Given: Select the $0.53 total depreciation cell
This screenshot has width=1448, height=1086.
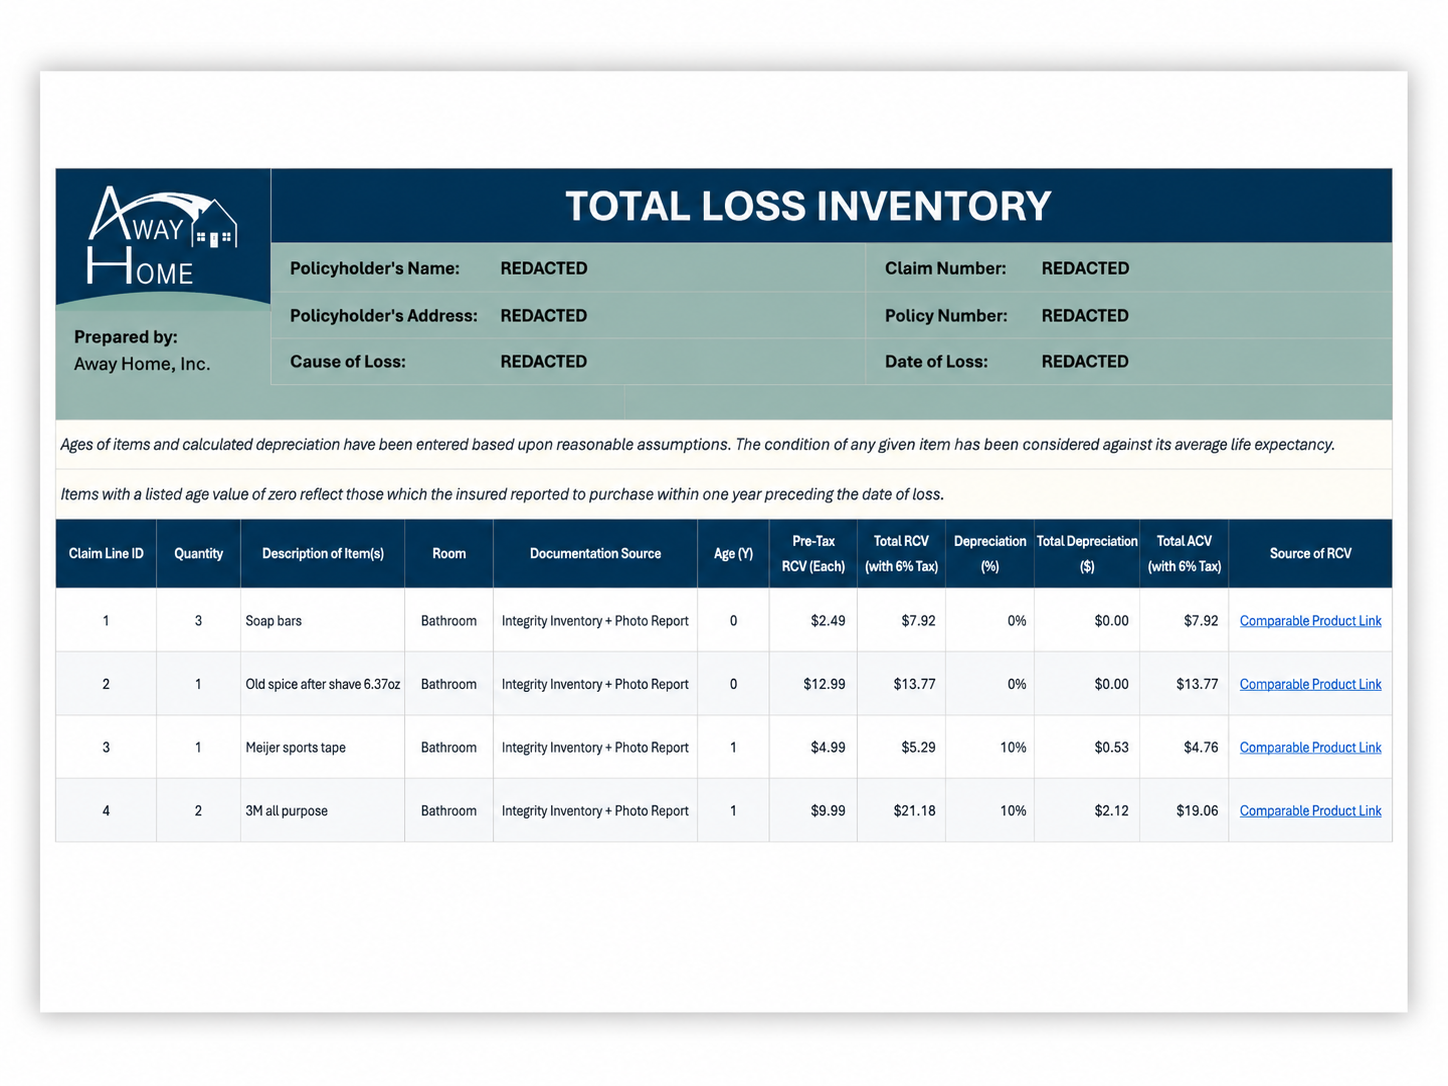Looking at the screenshot, I should (x=1087, y=747).
